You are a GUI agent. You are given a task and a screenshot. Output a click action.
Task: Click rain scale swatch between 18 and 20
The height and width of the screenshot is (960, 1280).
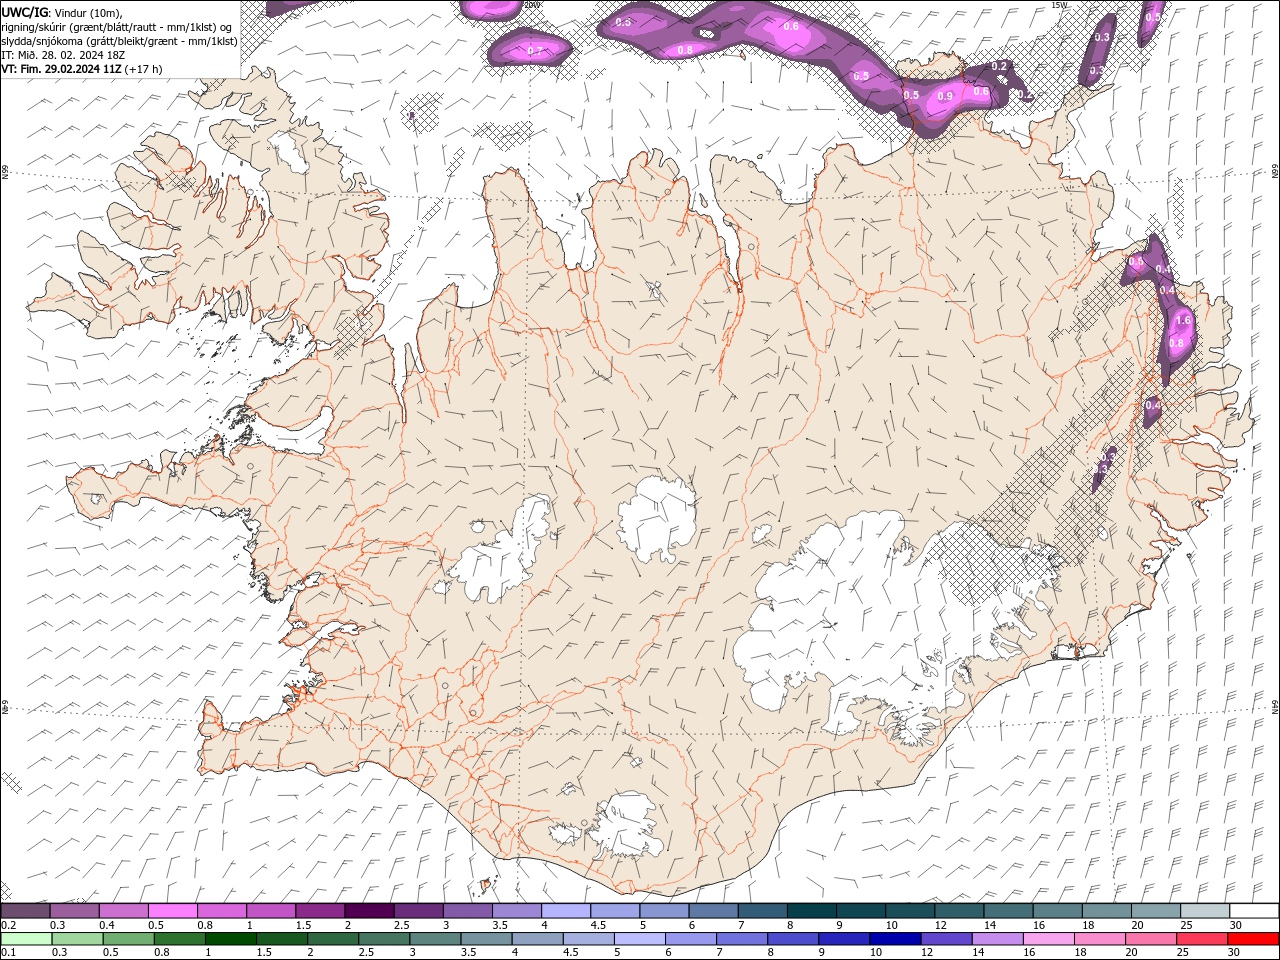(1099, 939)
